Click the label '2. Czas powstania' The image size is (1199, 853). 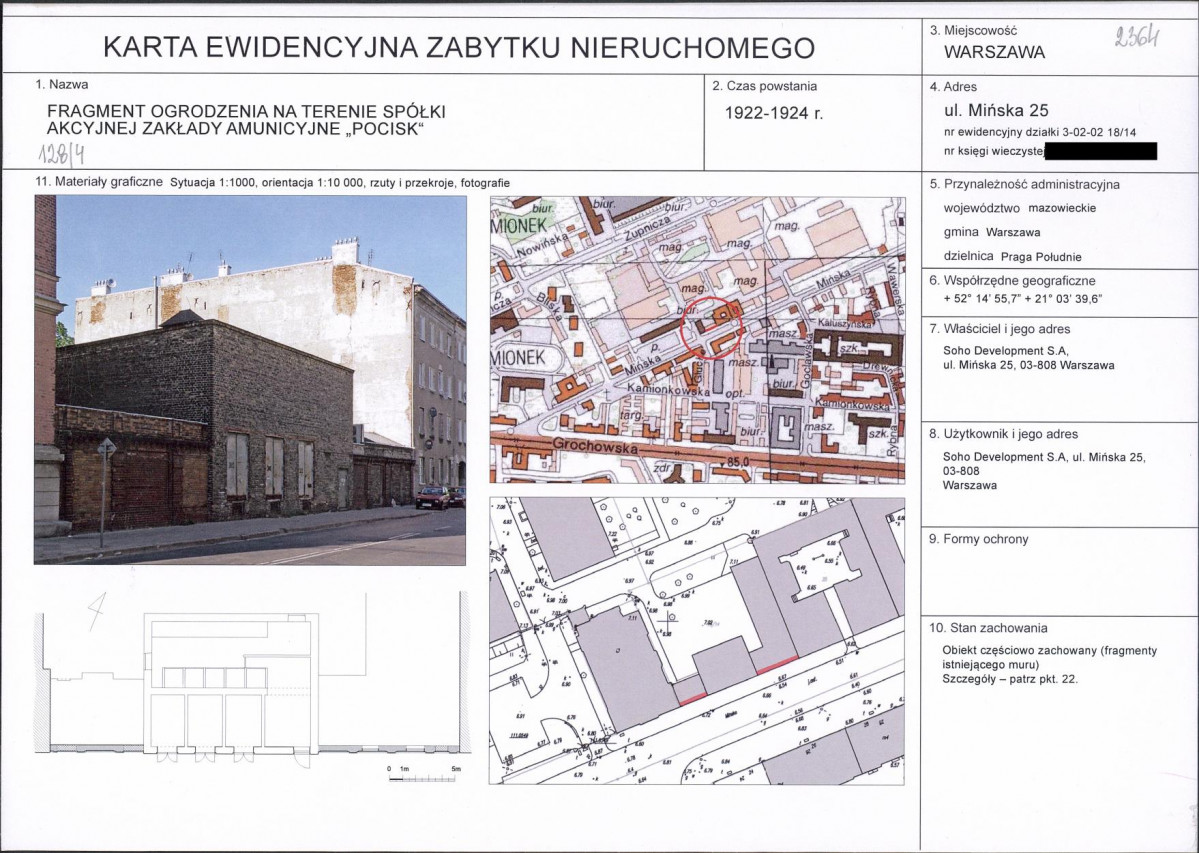coord(765,86)
